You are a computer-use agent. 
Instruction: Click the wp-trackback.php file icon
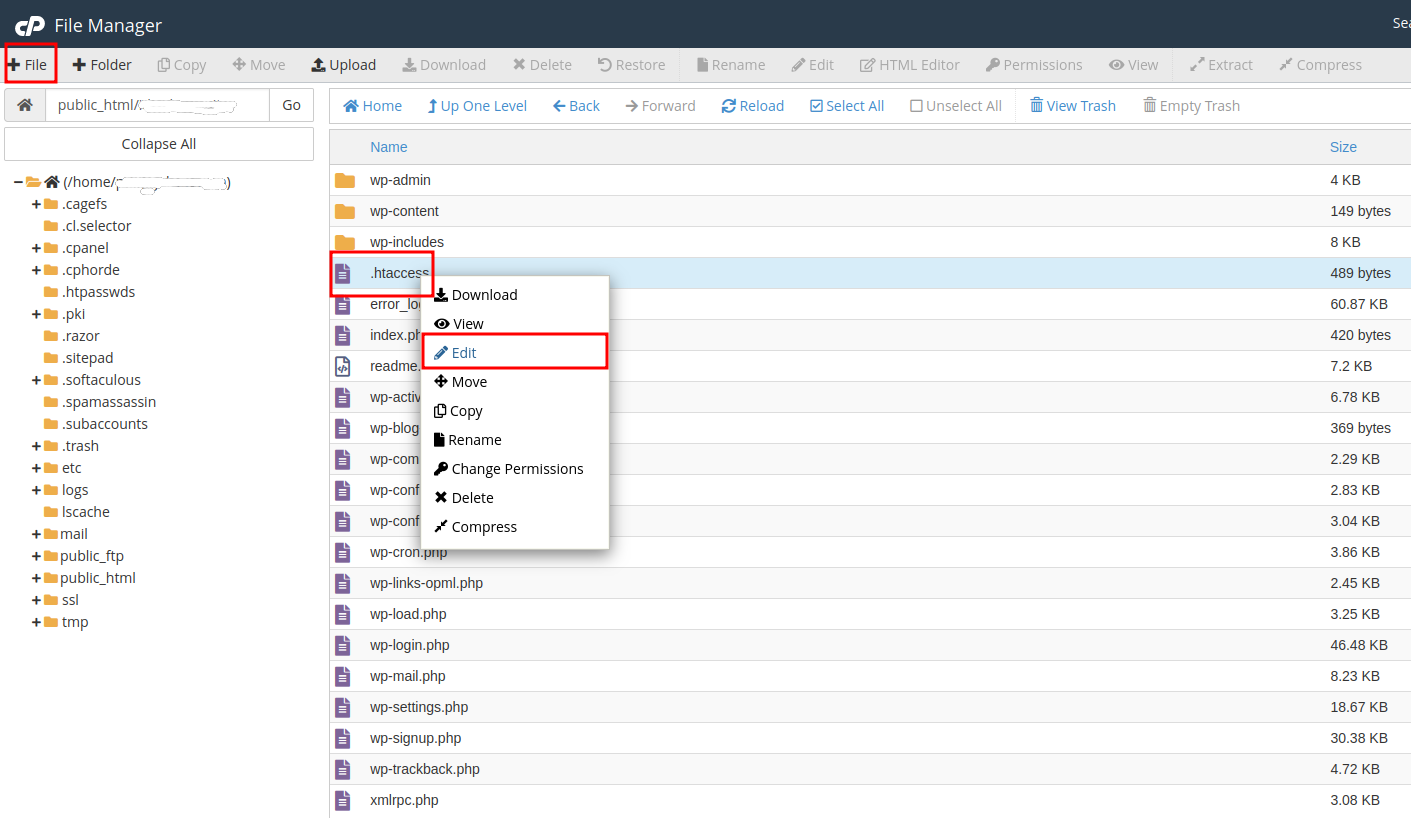343,769
